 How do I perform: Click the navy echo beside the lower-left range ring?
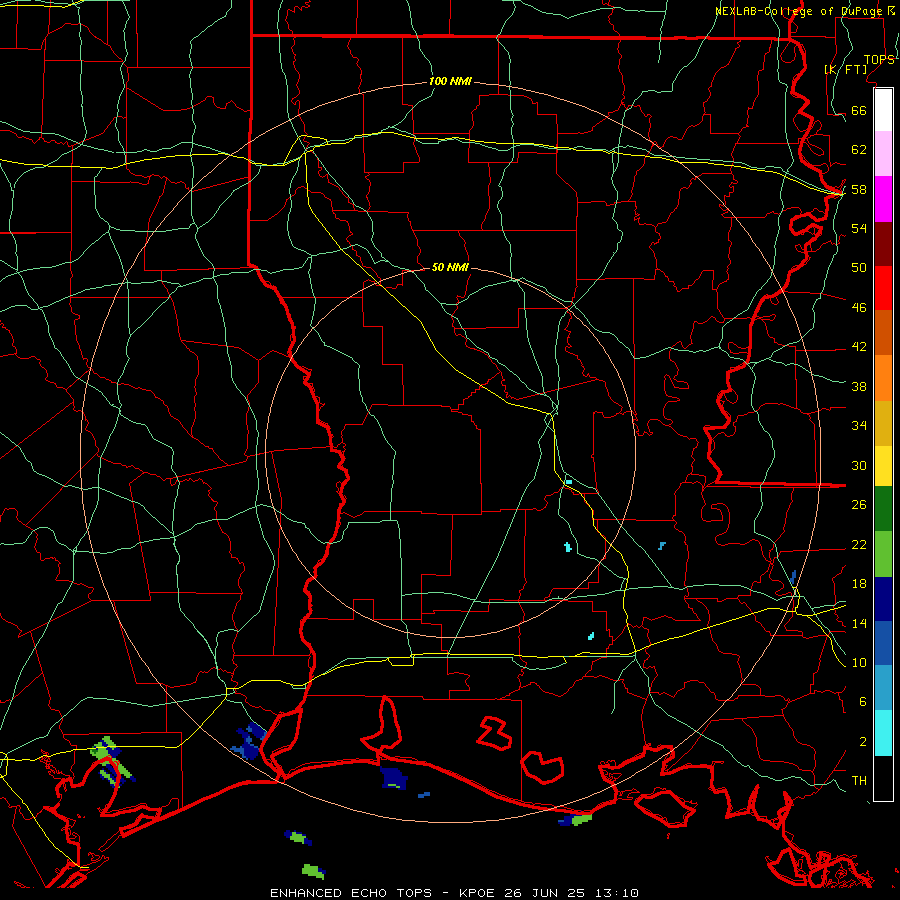coord(248,742)
